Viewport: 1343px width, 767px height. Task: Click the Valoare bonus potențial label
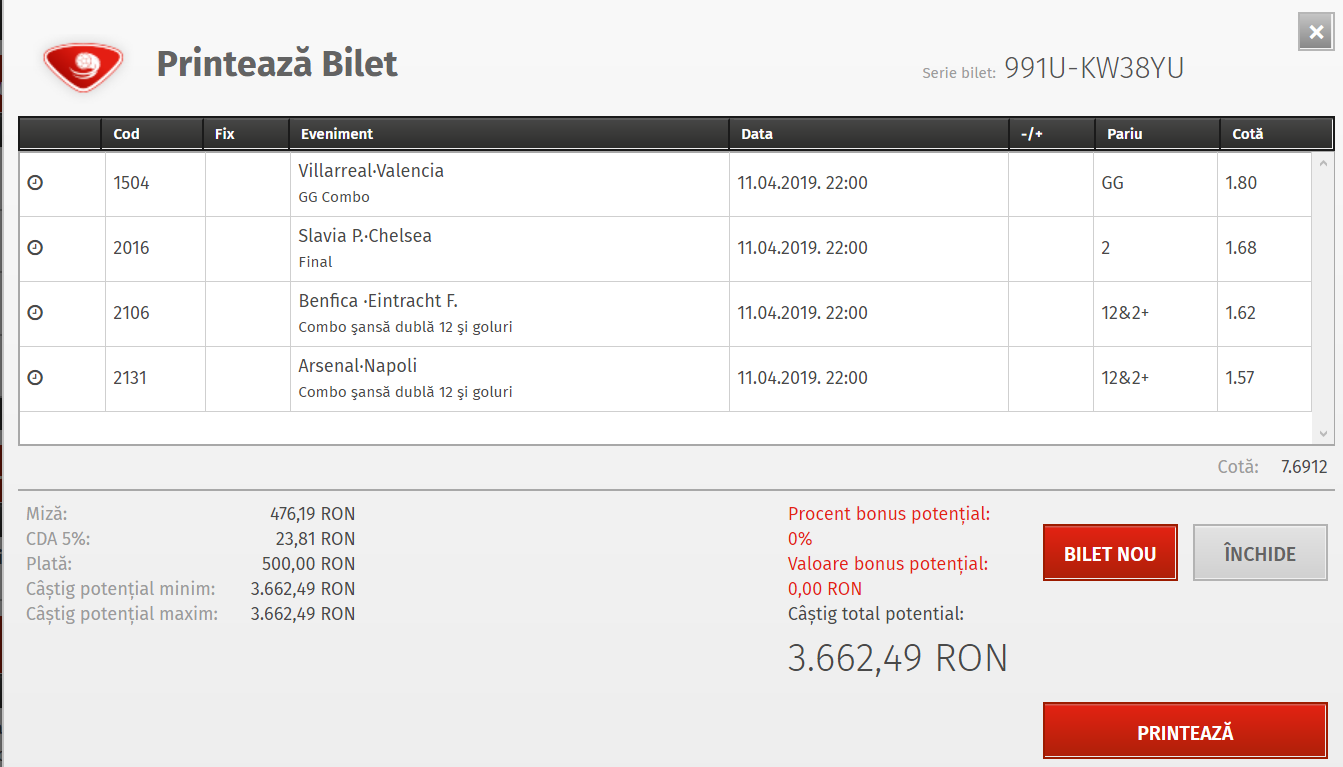point(888,564)
